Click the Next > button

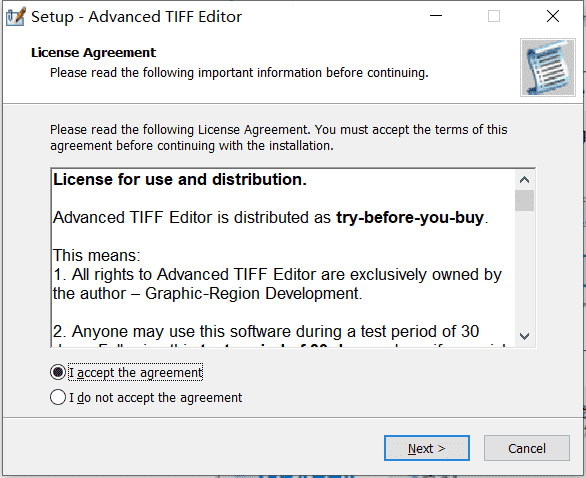pos(427,448)
